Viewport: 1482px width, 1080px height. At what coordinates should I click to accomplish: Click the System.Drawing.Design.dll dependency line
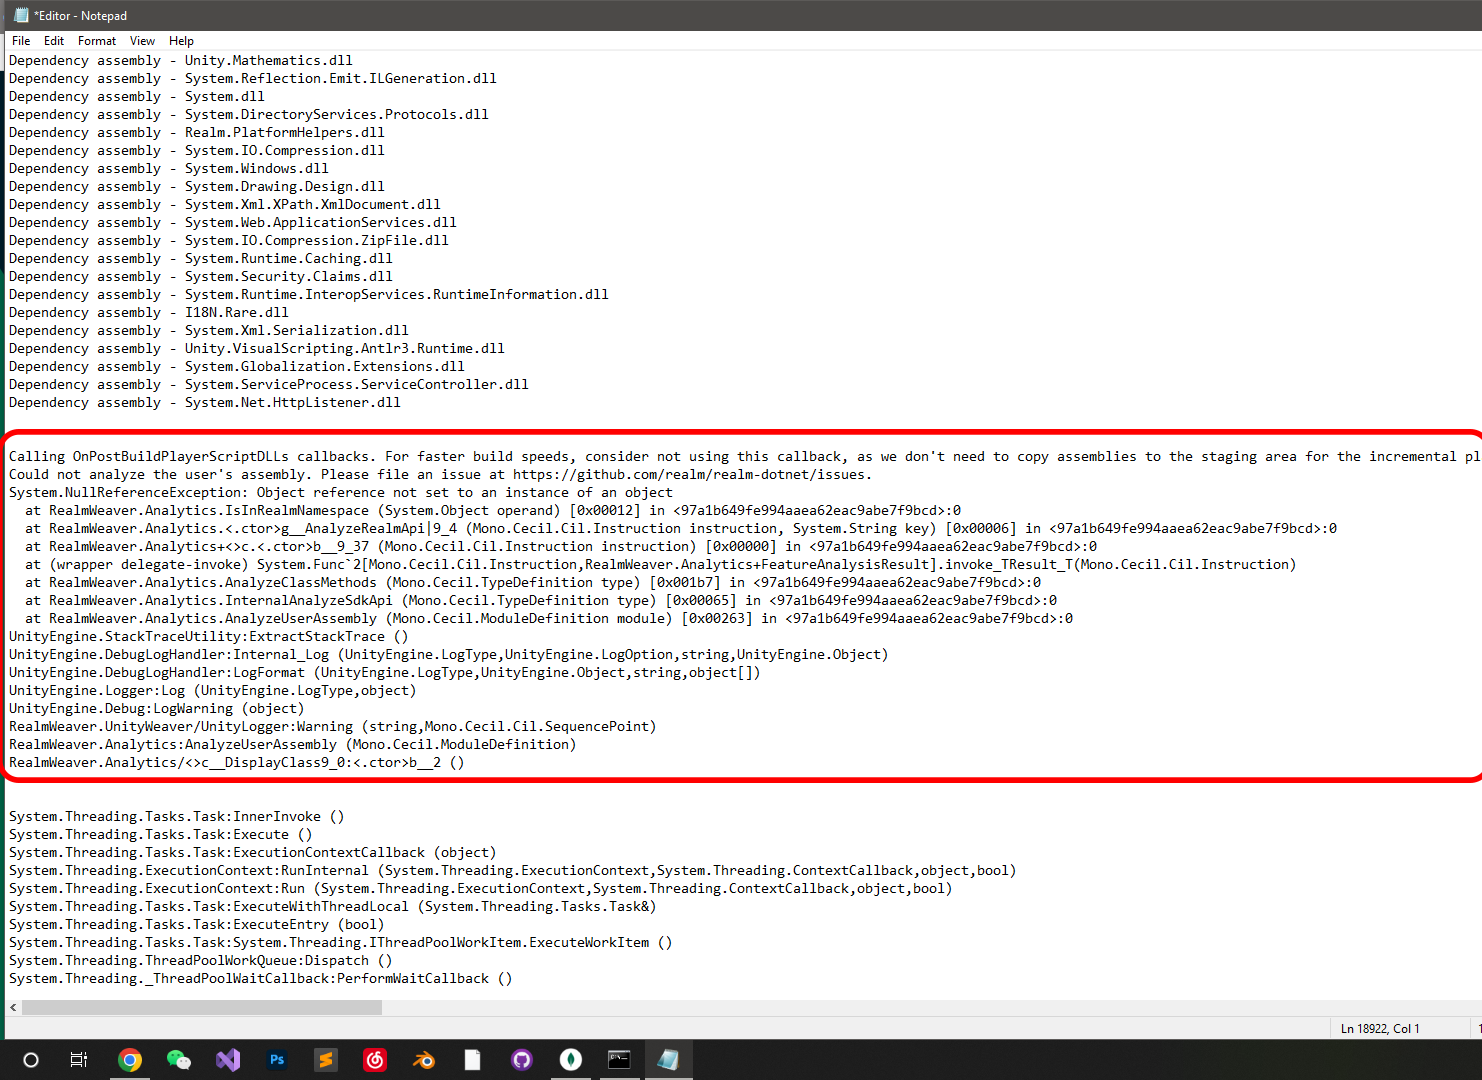tap(197, 187)
